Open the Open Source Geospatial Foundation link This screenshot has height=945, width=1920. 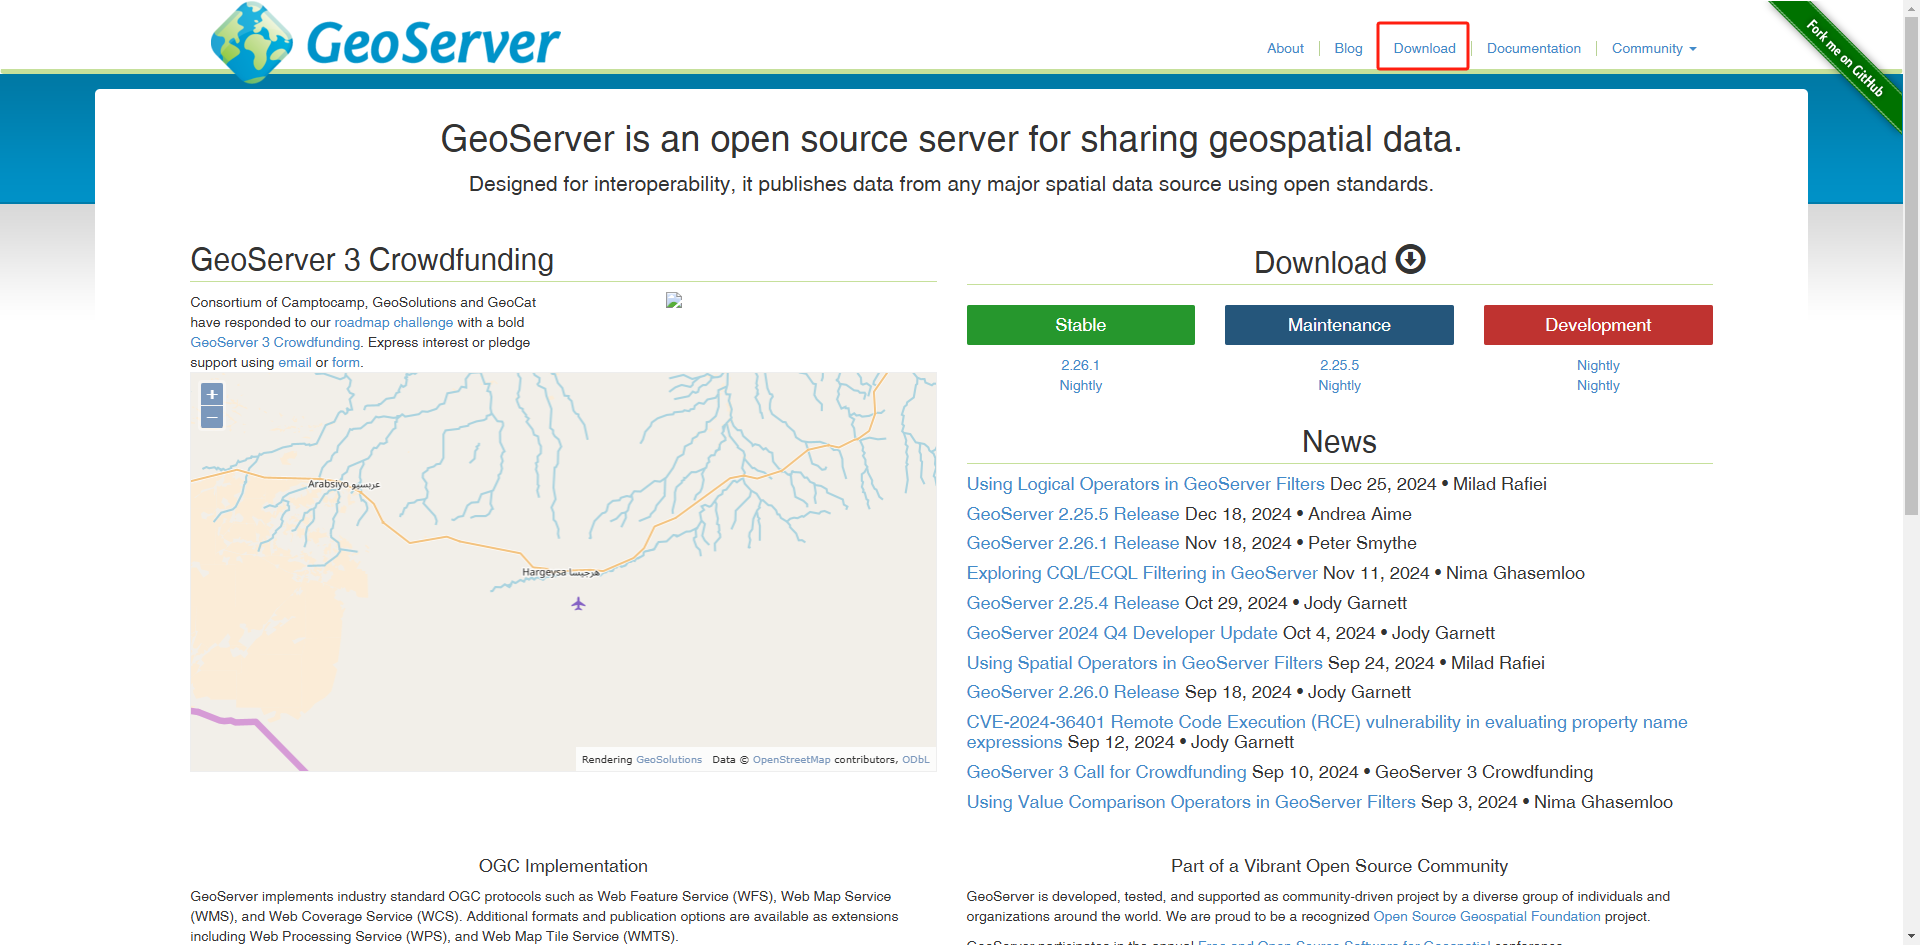[1487, 916]
